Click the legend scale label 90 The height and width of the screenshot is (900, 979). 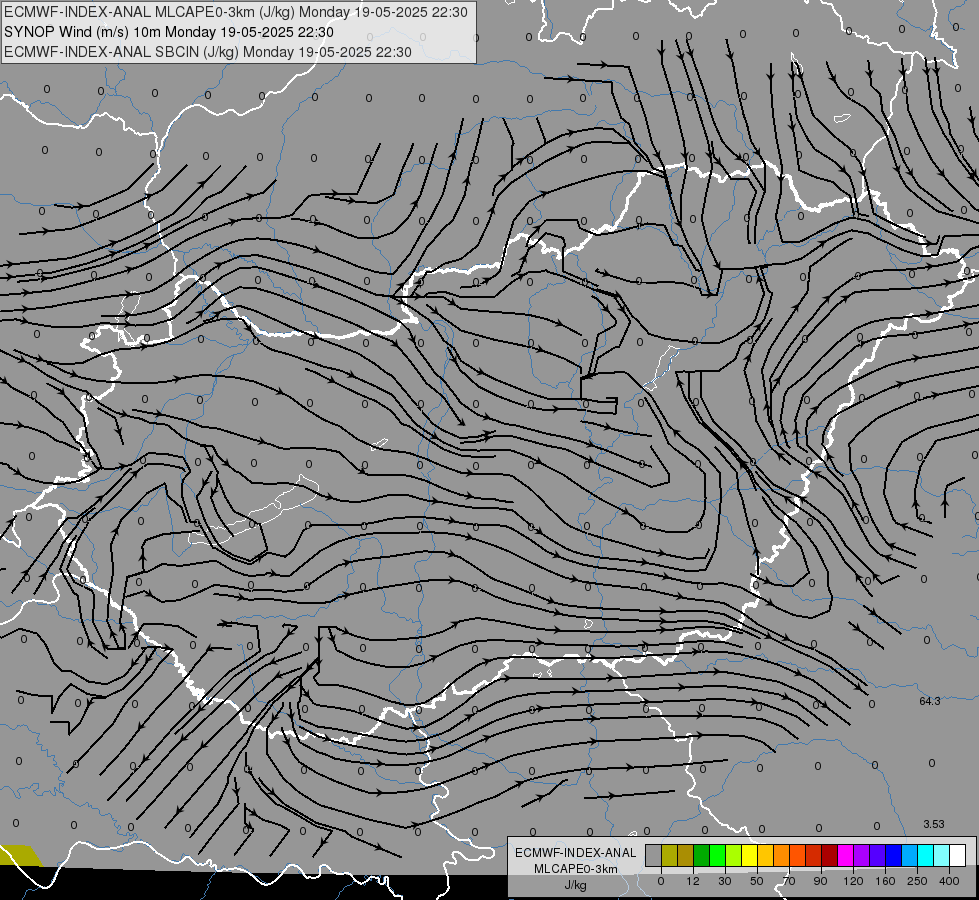(820, 881)
